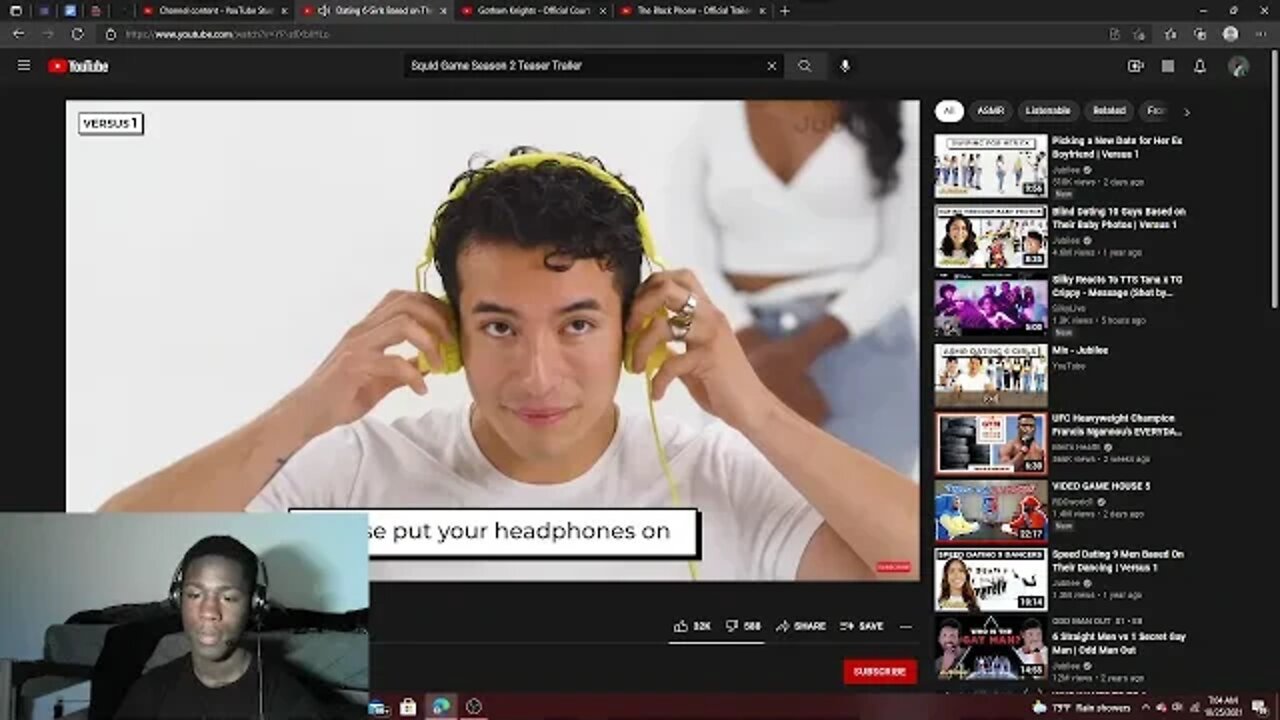Click the like/dislike ratio bar
1280x720 pixels.
[715, 641]
